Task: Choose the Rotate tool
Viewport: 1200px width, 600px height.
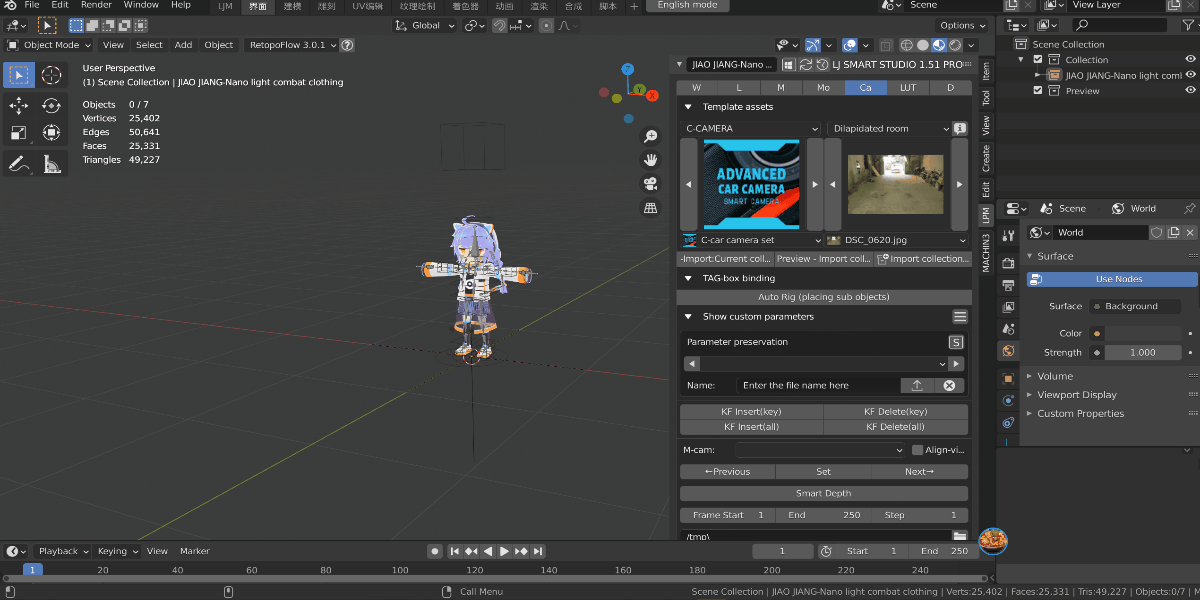Action: pos(51,105)
